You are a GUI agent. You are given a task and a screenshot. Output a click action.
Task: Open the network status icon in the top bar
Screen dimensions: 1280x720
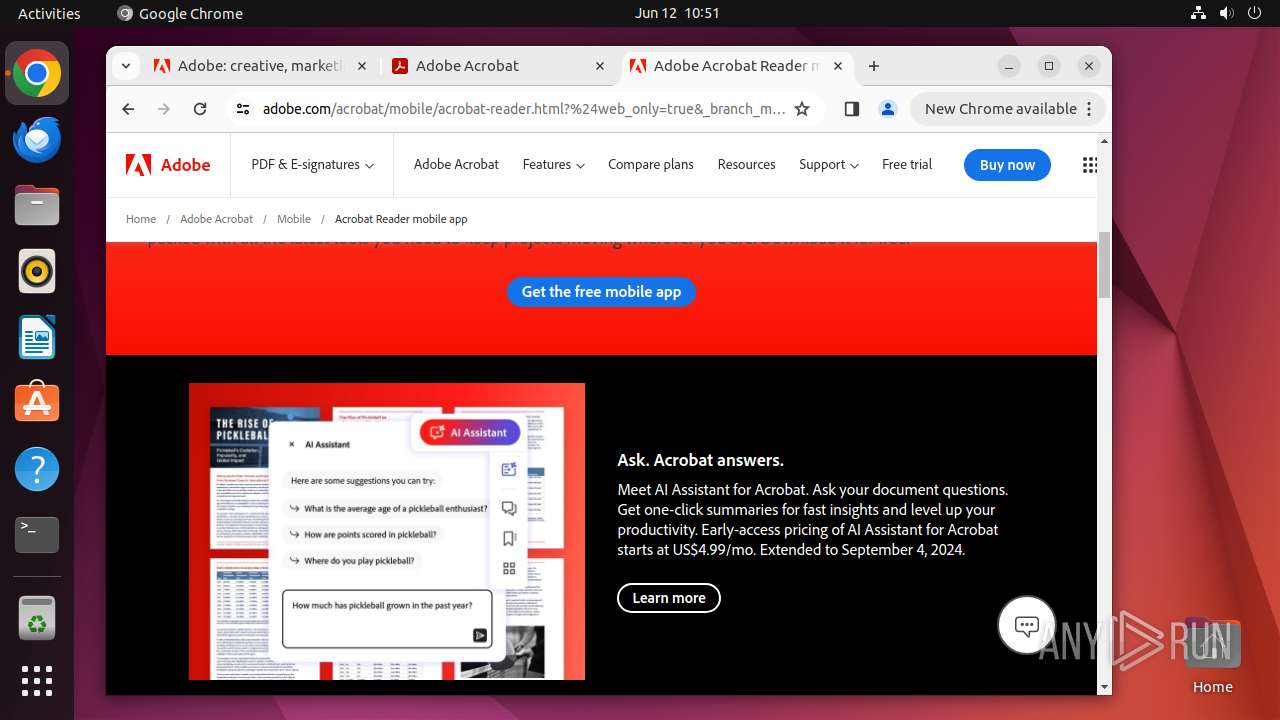coord(1199,13)
